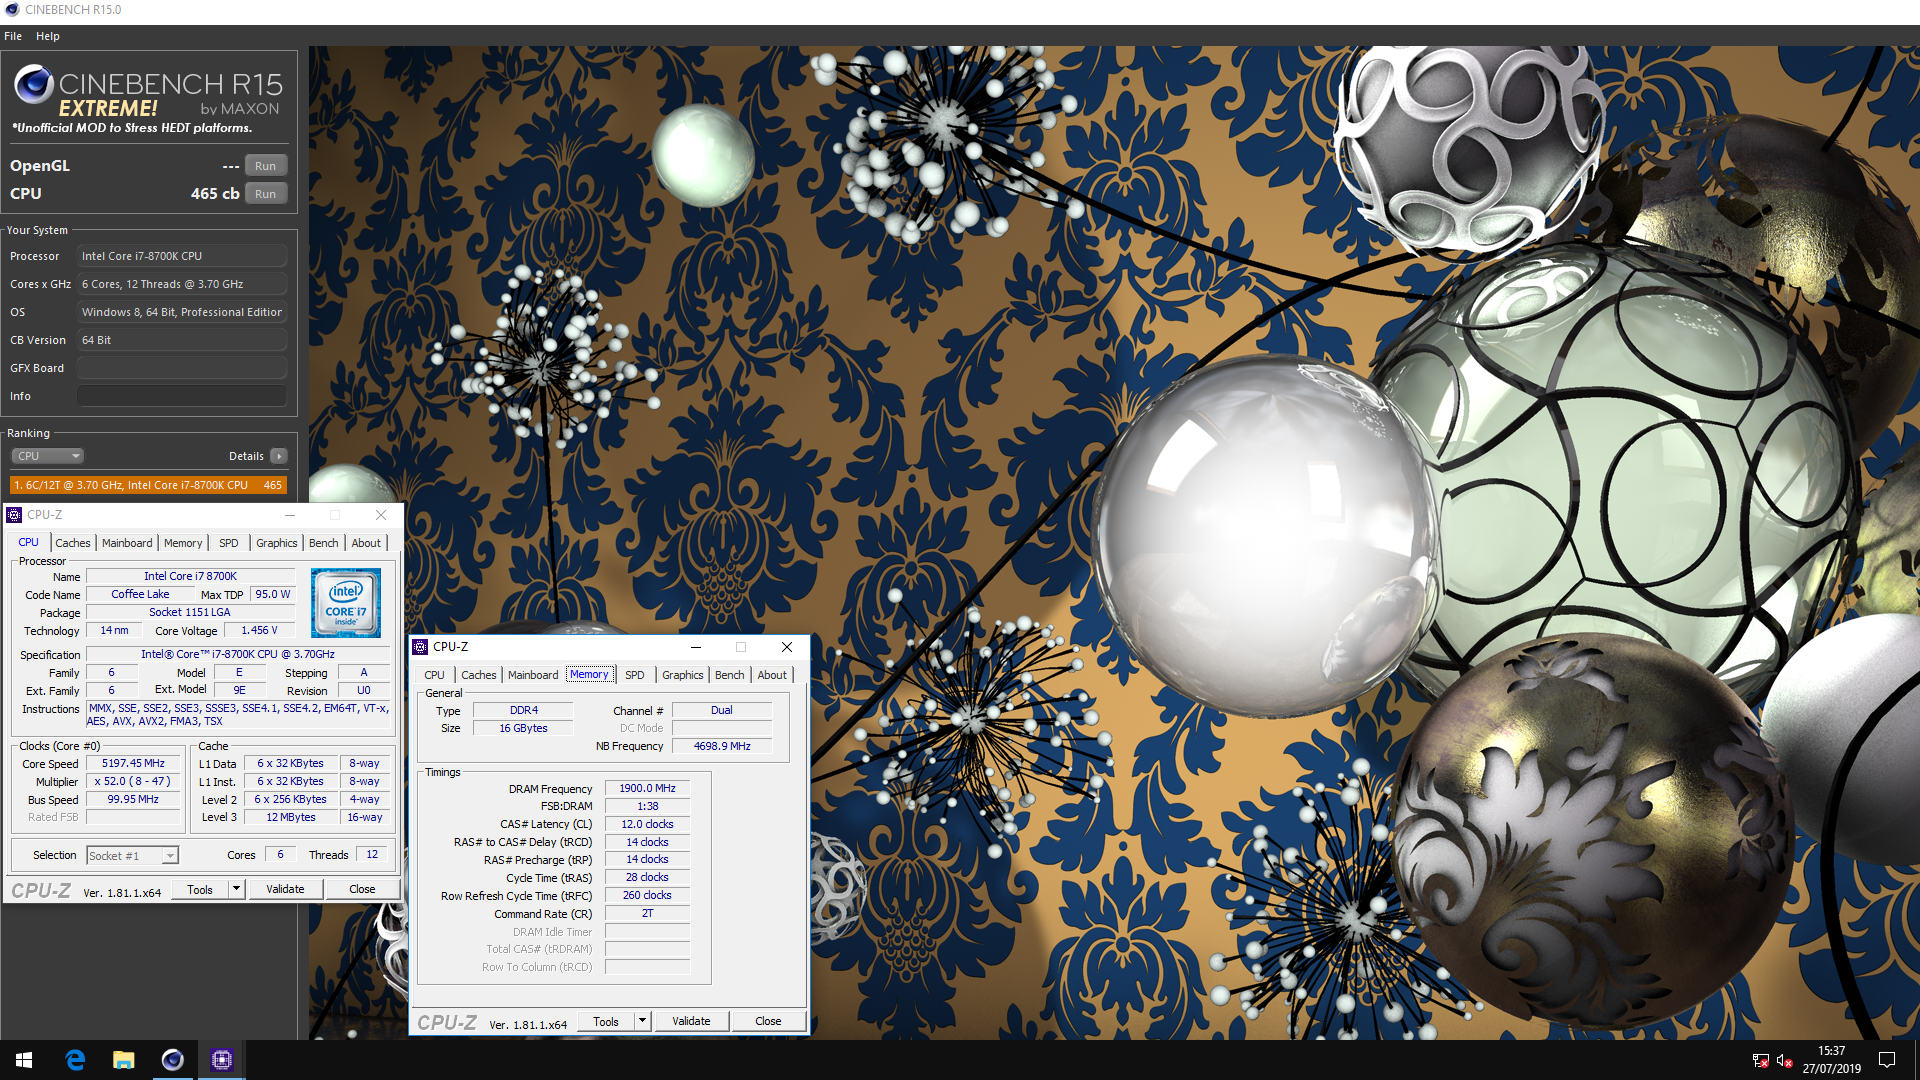Select CPU tab in left CPU-Z window
1920x1080 pixels.
[29, 542]
